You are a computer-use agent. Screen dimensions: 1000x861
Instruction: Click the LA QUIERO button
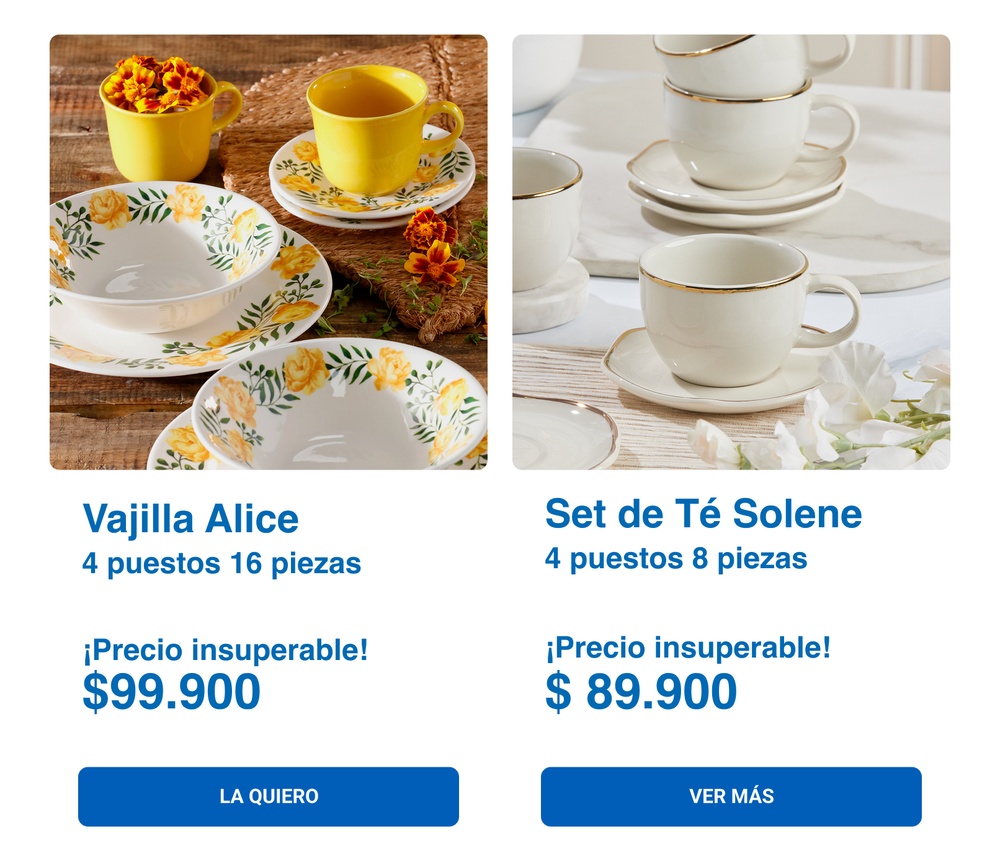click(x=268, y=796)
